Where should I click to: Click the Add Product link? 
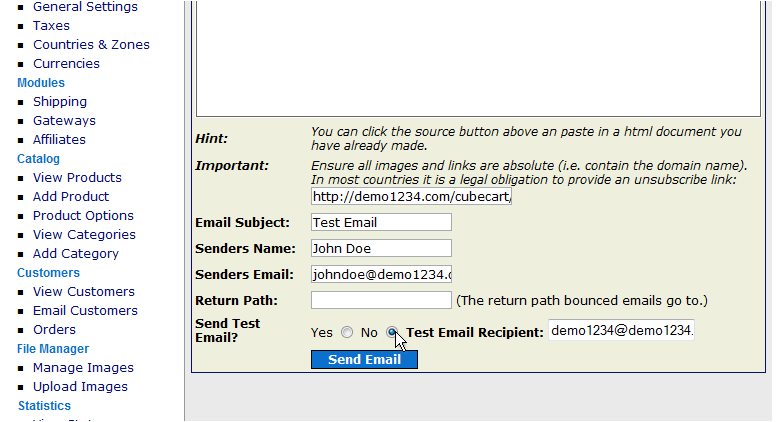pyautogui.click(x=71, y=197)
